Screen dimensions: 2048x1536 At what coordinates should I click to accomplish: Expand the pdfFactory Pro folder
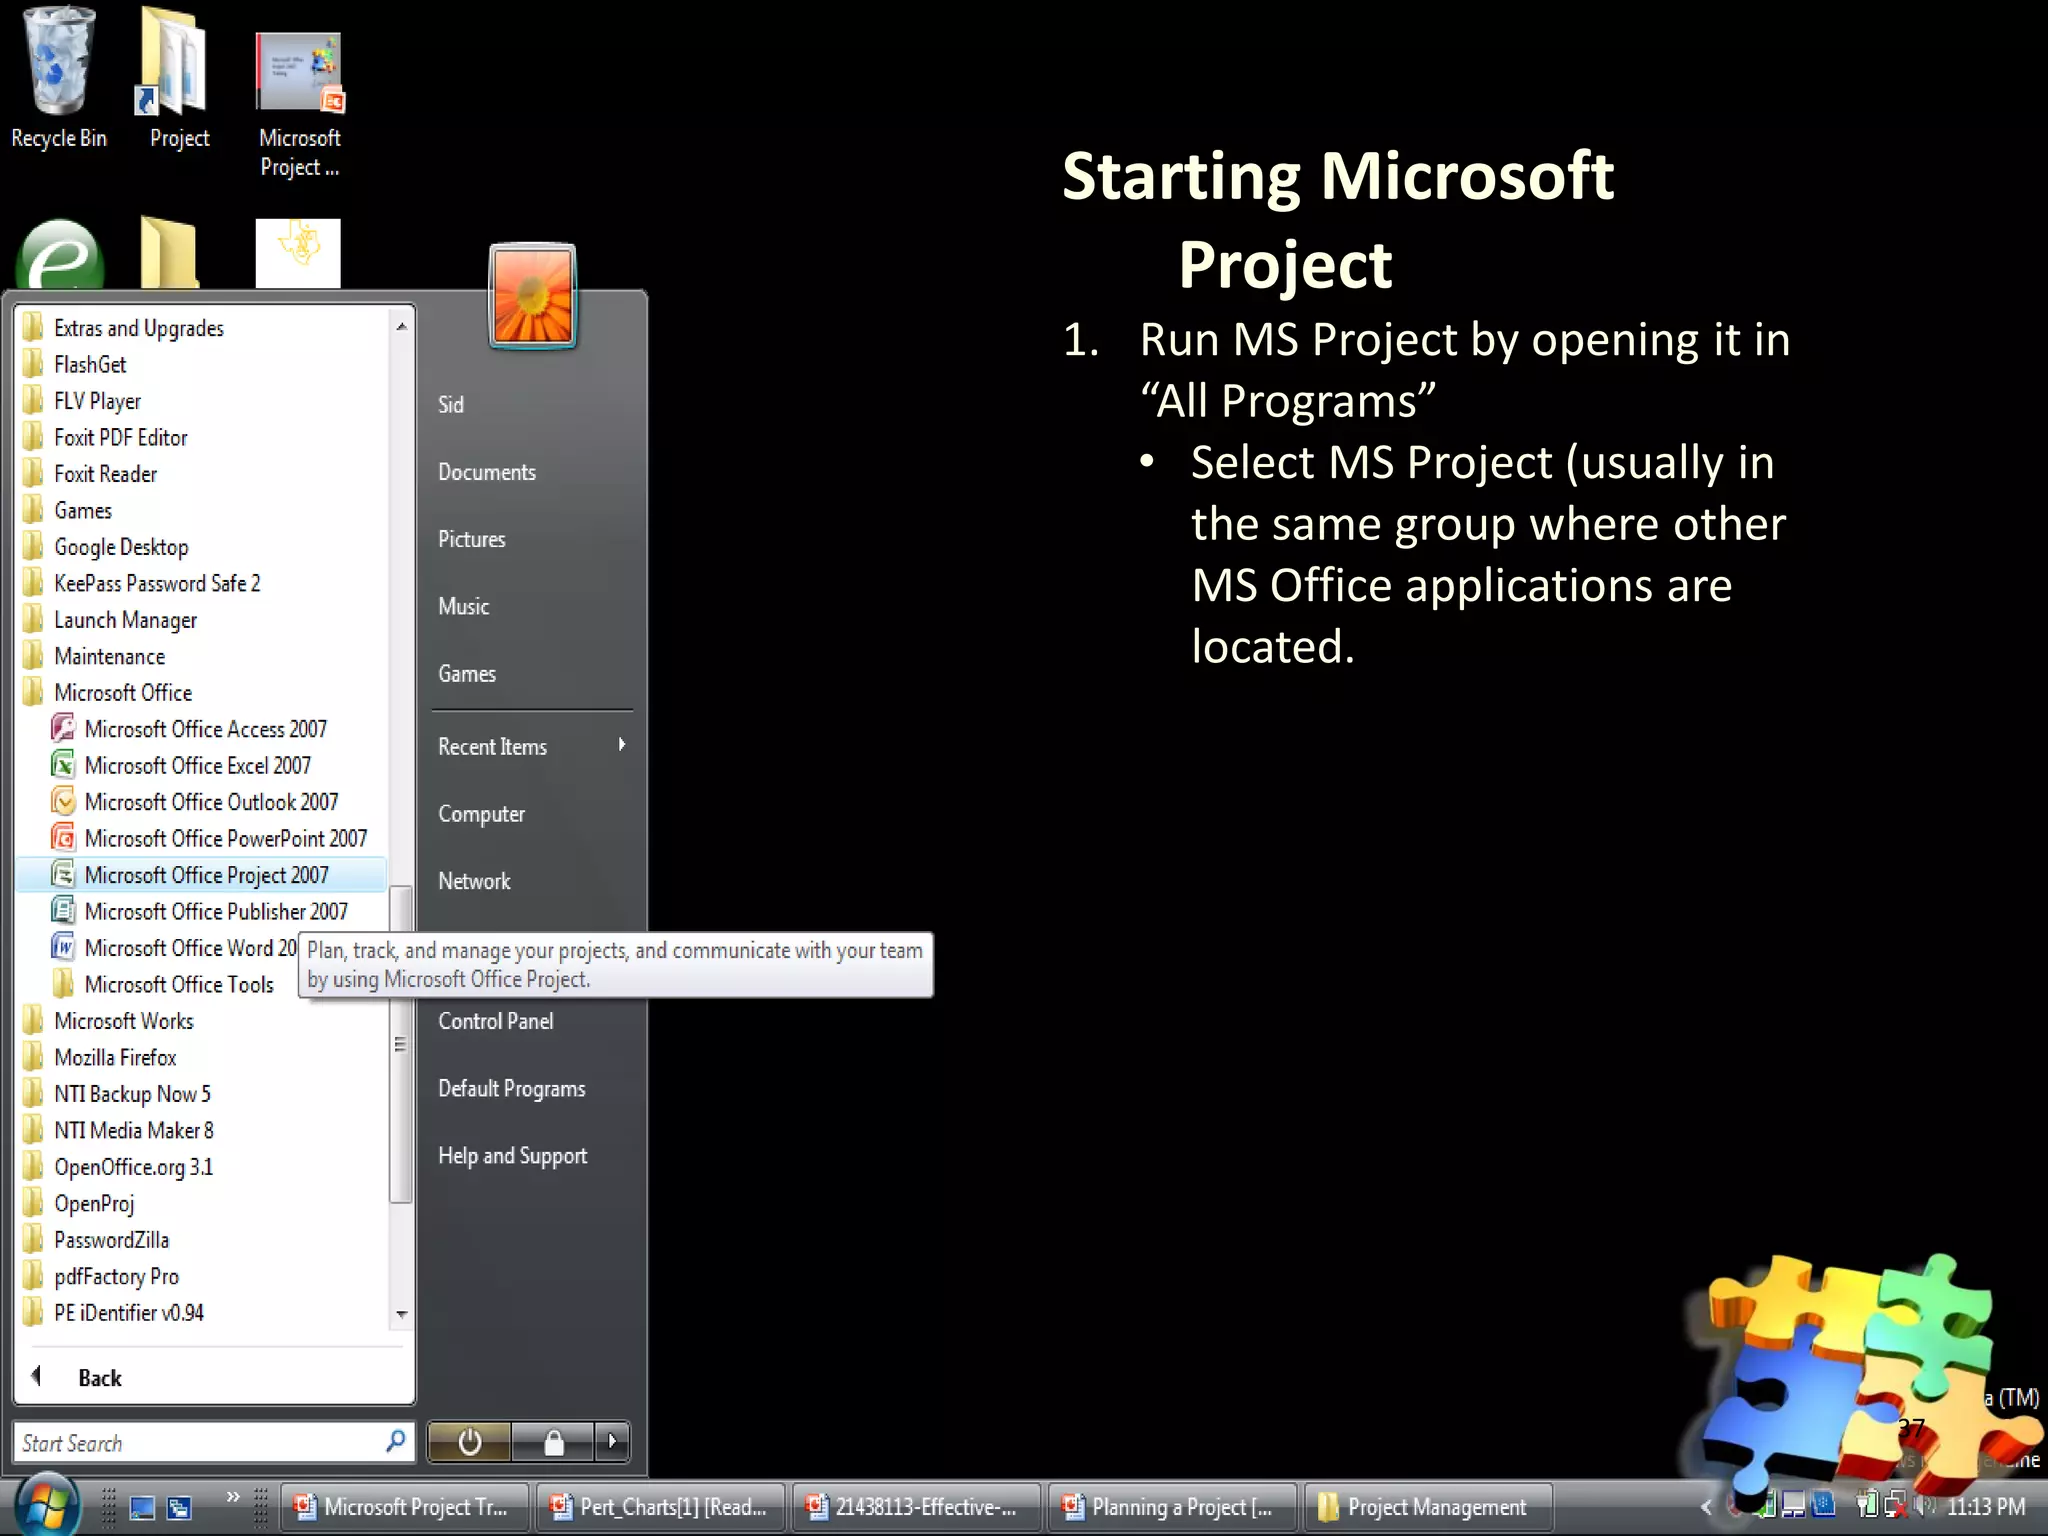[x=101, y=1277]
